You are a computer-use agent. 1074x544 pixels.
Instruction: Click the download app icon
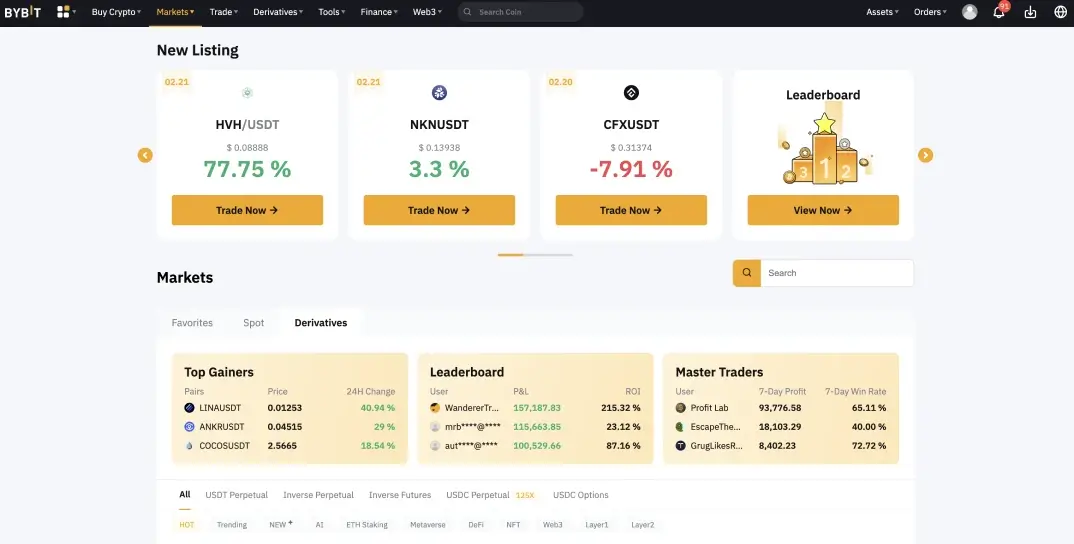tap(1030, 12)
